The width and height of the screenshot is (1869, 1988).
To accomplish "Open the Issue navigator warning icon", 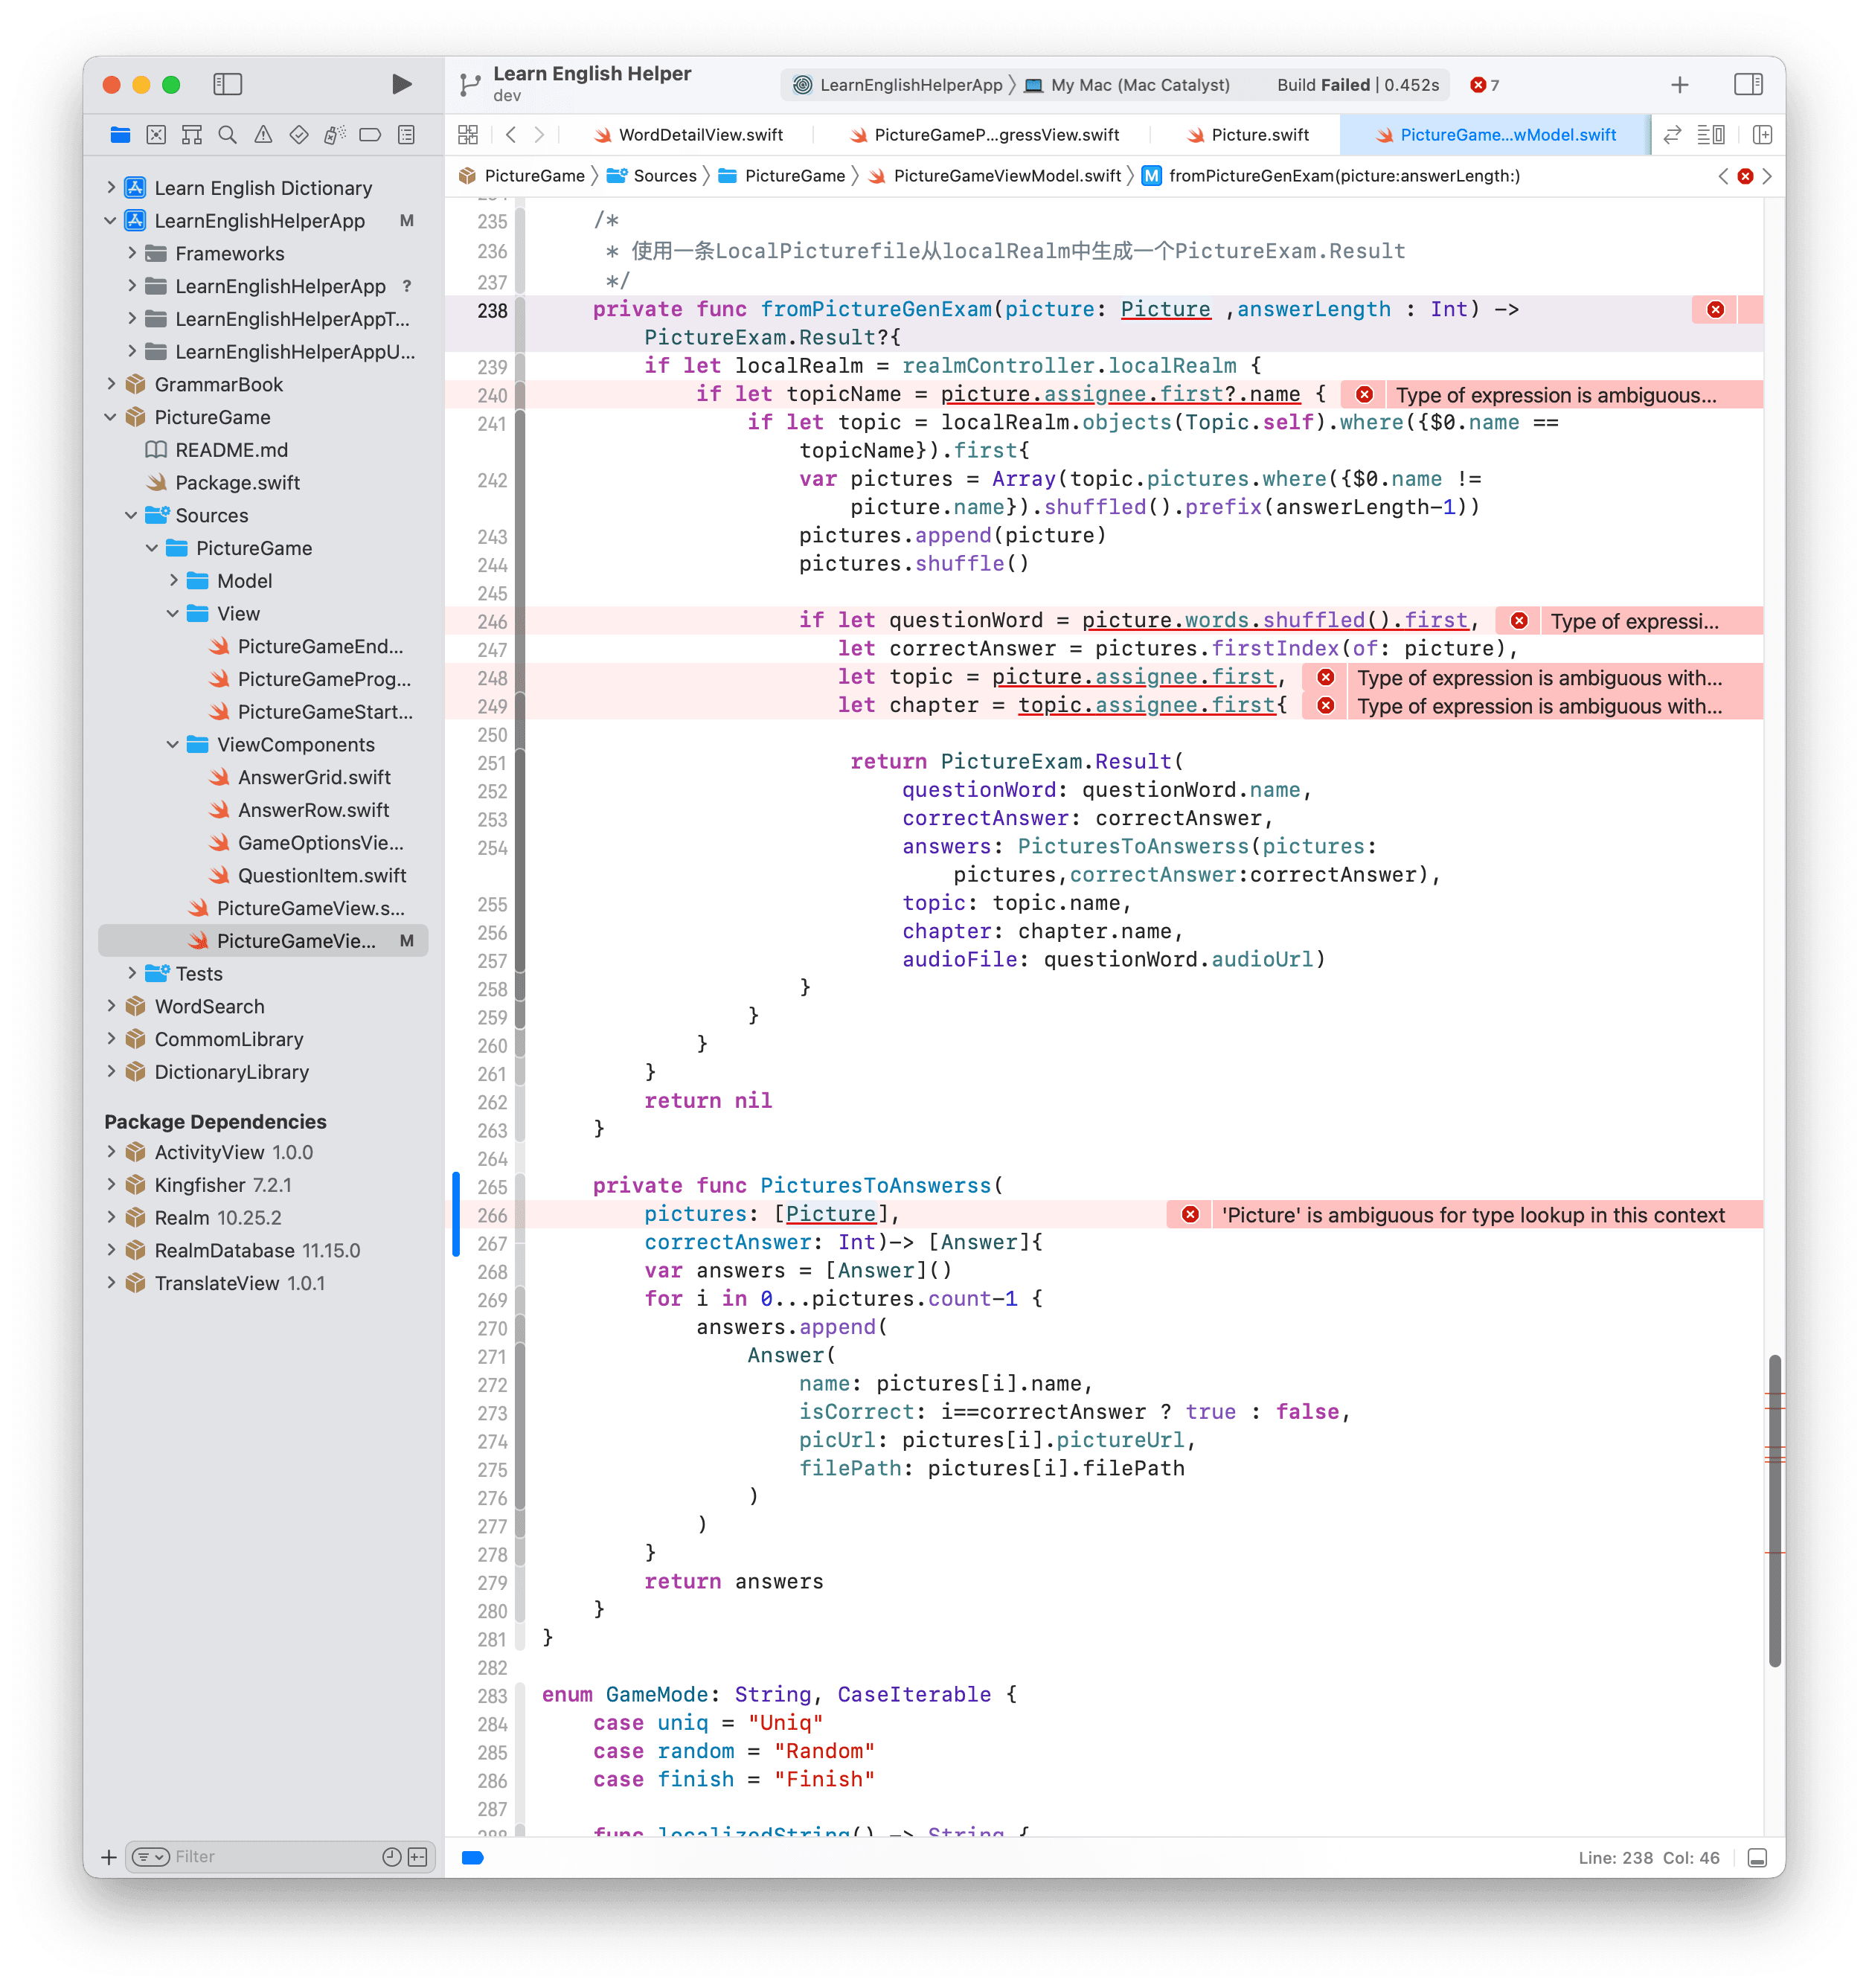I will pos(263,135).
